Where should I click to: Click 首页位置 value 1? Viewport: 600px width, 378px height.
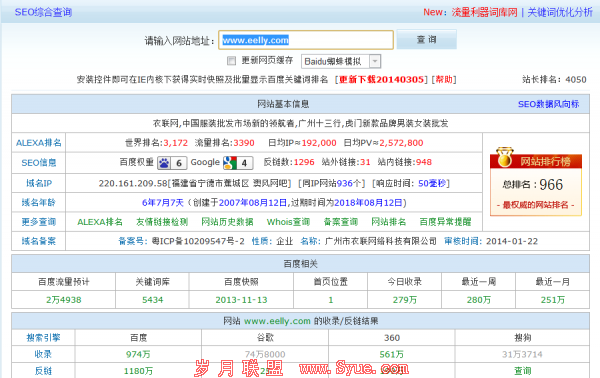[331, 300]
